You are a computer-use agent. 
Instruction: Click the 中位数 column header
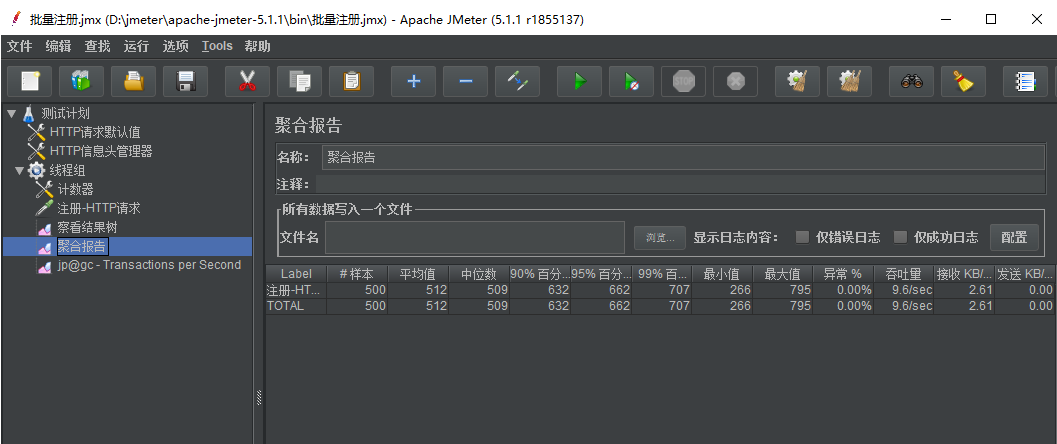coord(479,274)
